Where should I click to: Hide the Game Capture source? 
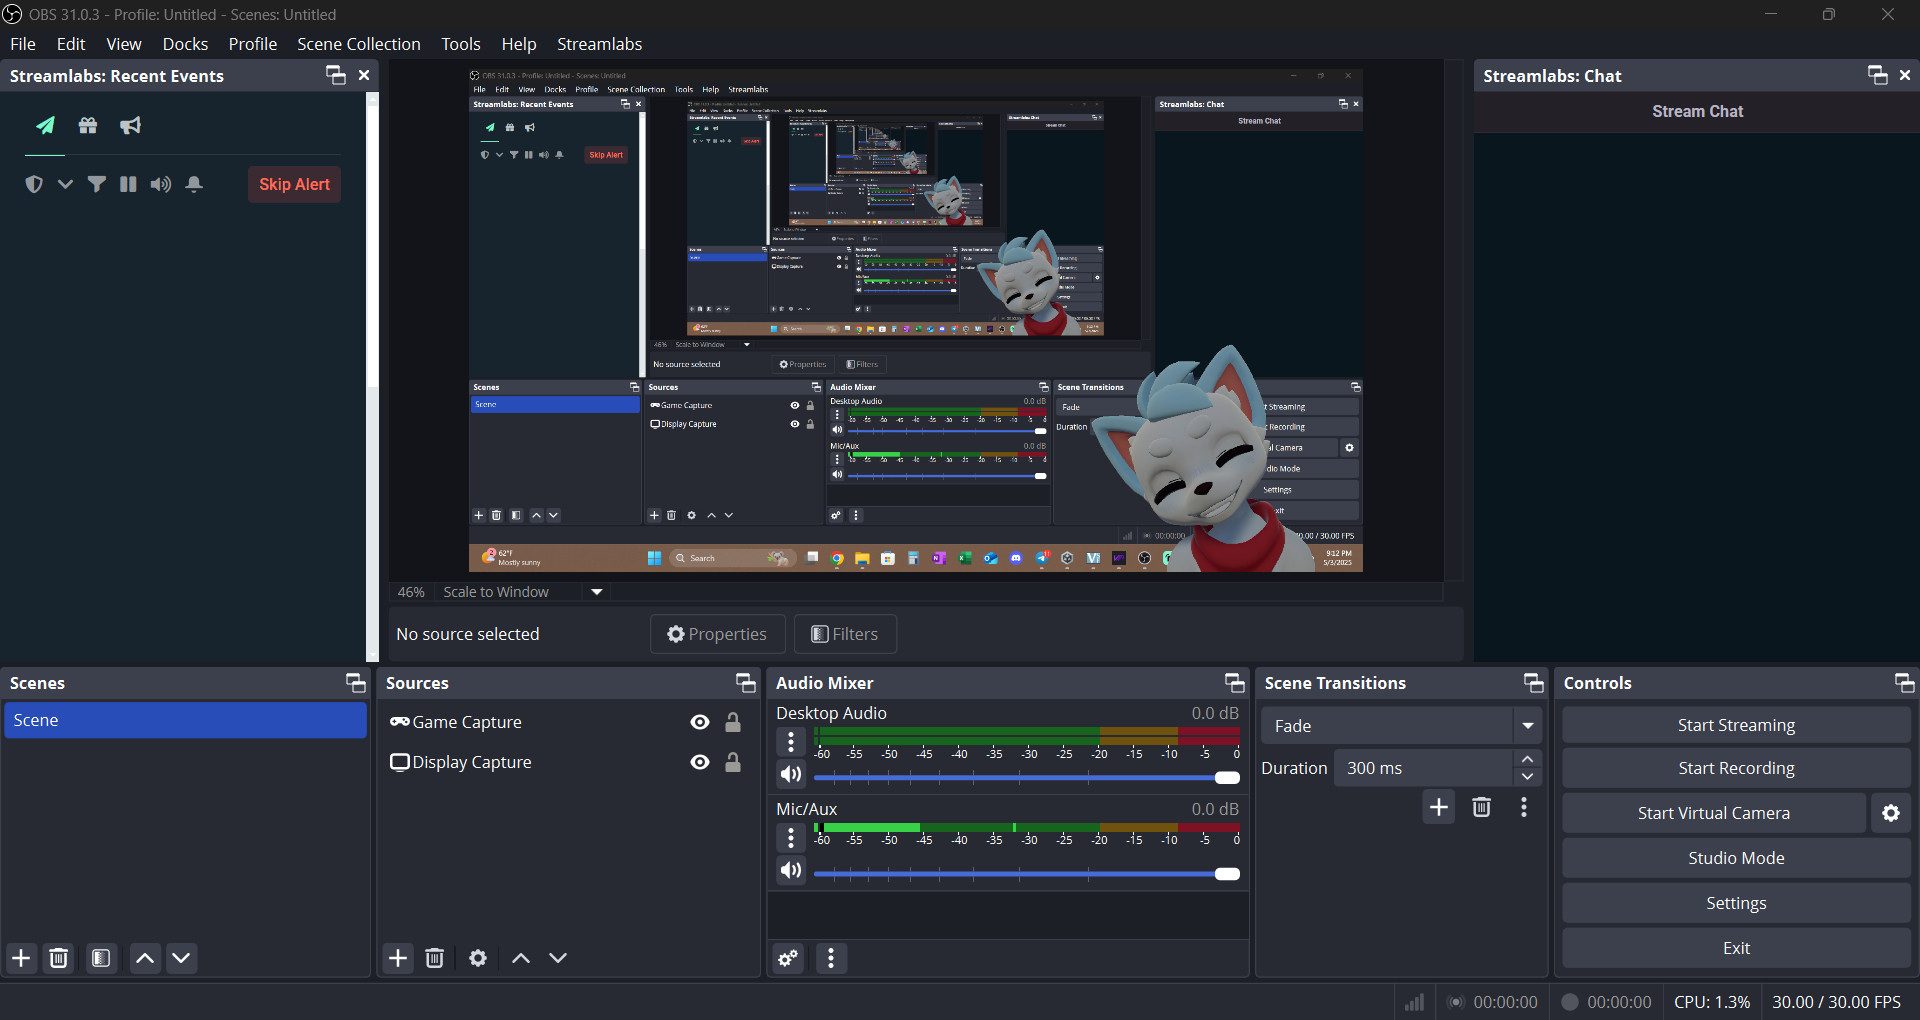[x=700, y=722]
